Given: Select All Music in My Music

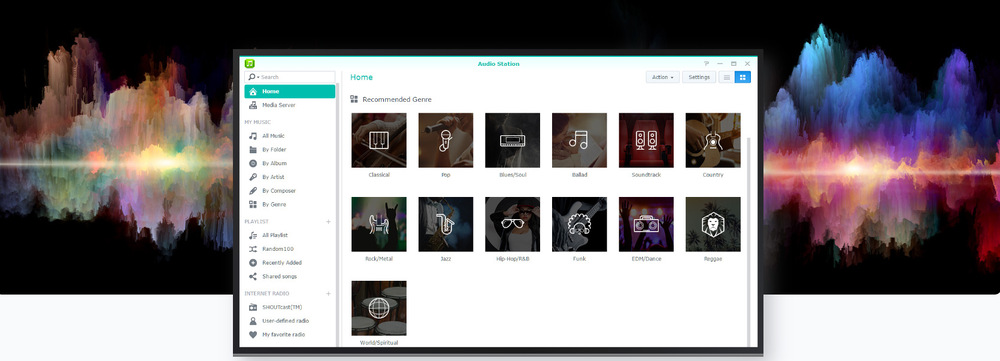Looking at the screenshot, I should (x=290, y=136).
